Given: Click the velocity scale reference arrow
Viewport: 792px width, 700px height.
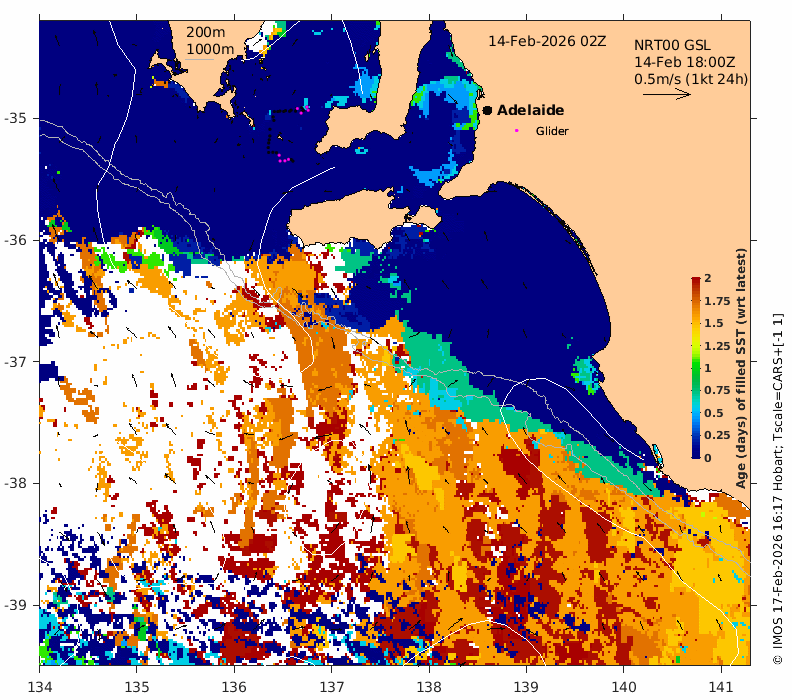Looking at the screenshot, I should pyautogui.click(x=667, y=94).
